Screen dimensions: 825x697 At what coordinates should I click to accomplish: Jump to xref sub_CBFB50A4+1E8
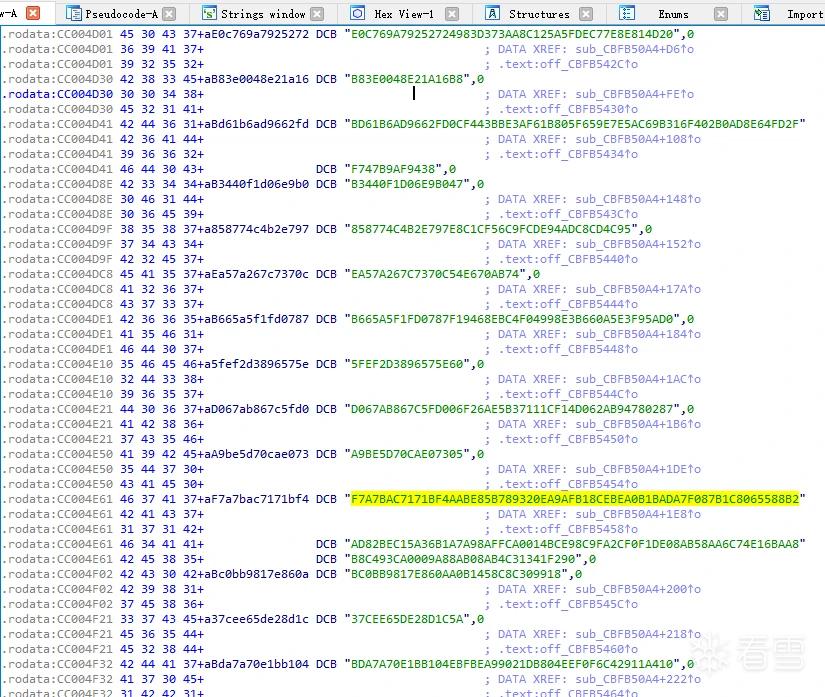(638, 514)
